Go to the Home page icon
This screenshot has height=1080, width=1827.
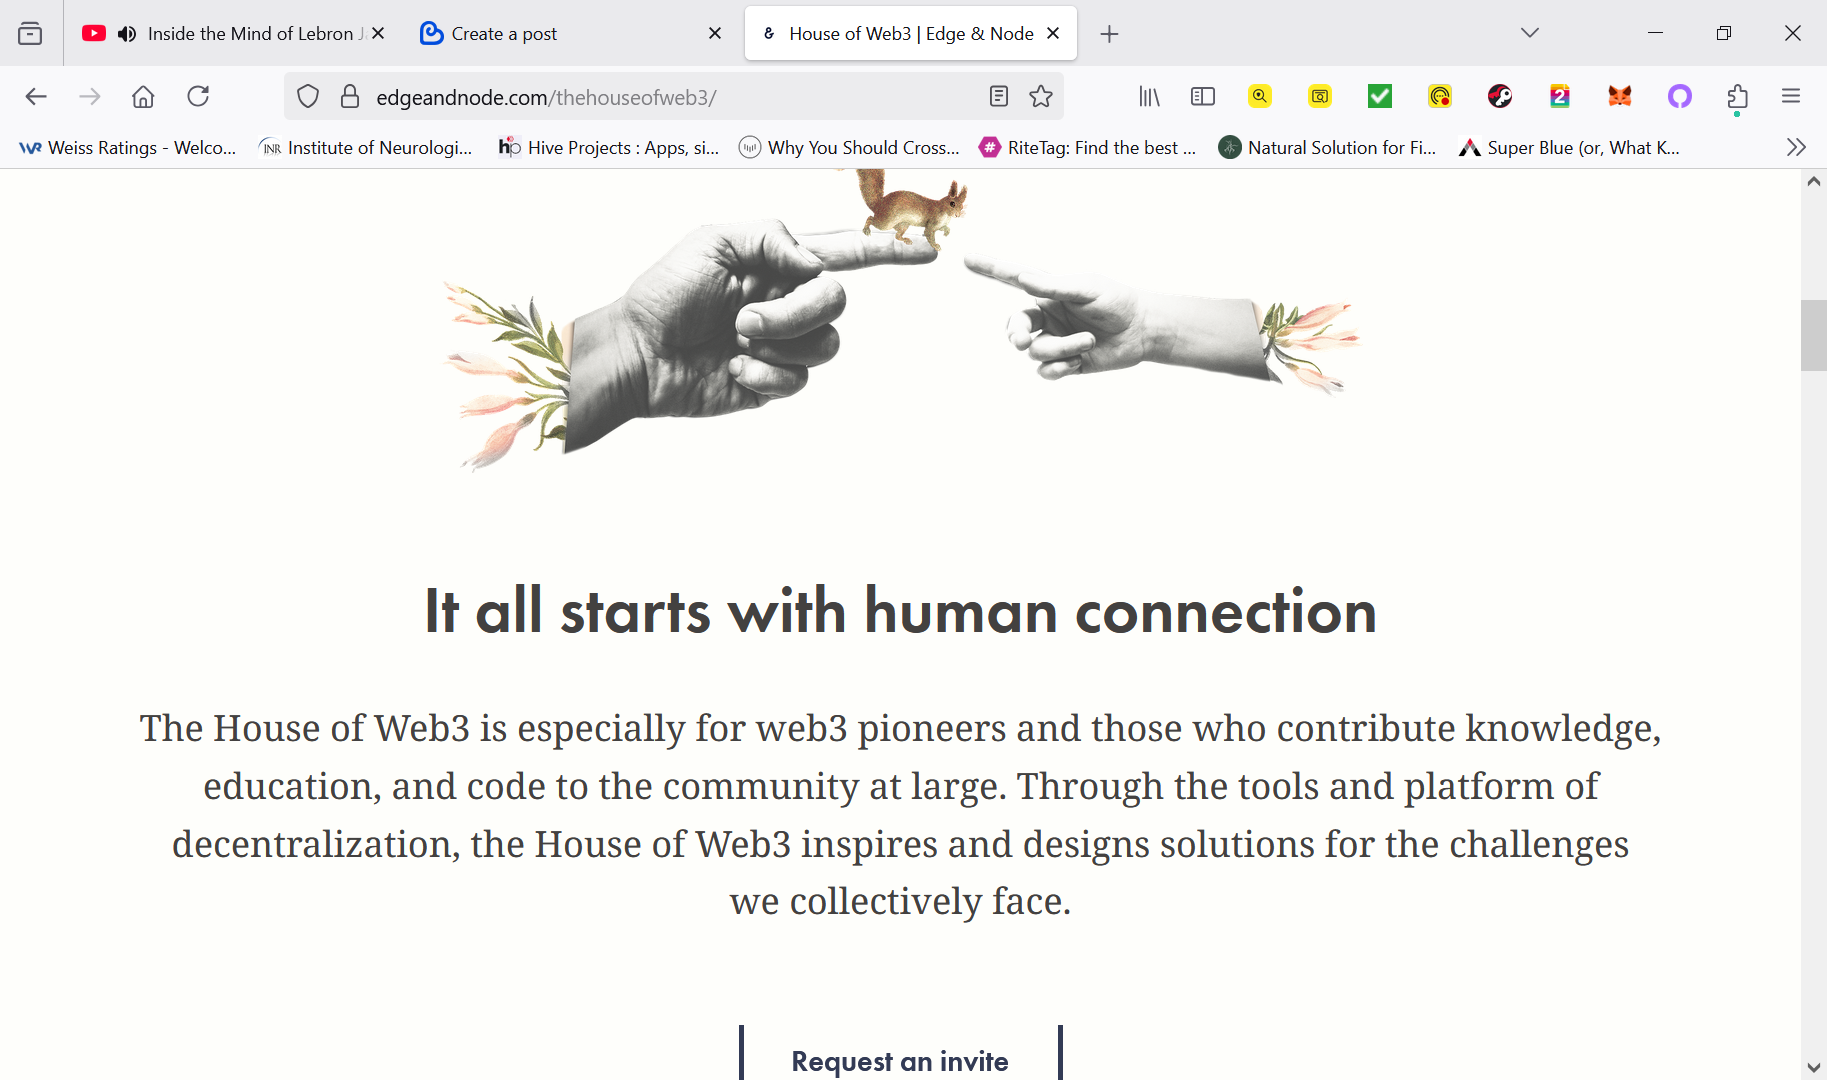[x=143, y=96]
